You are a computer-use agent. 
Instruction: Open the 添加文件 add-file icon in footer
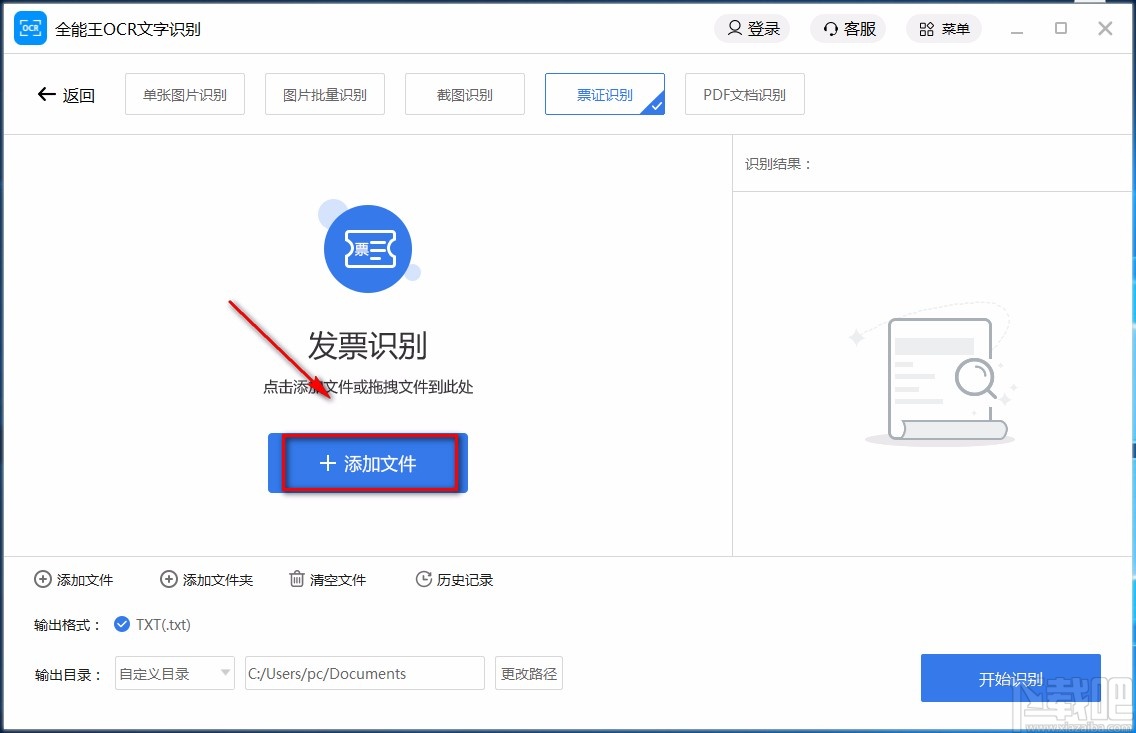(43, 579)
